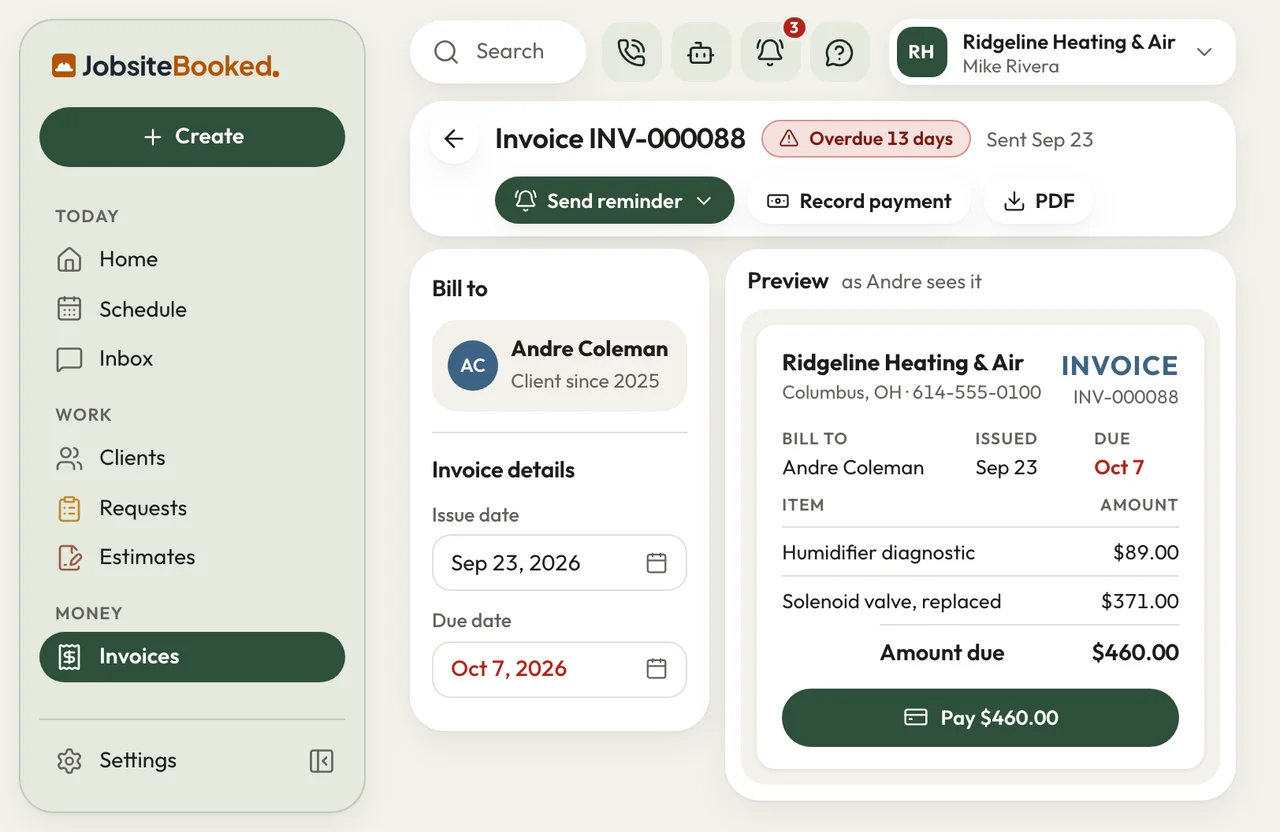
Task: Click the INV-000088 number in preview
Action: click(x=1126, y=397)
